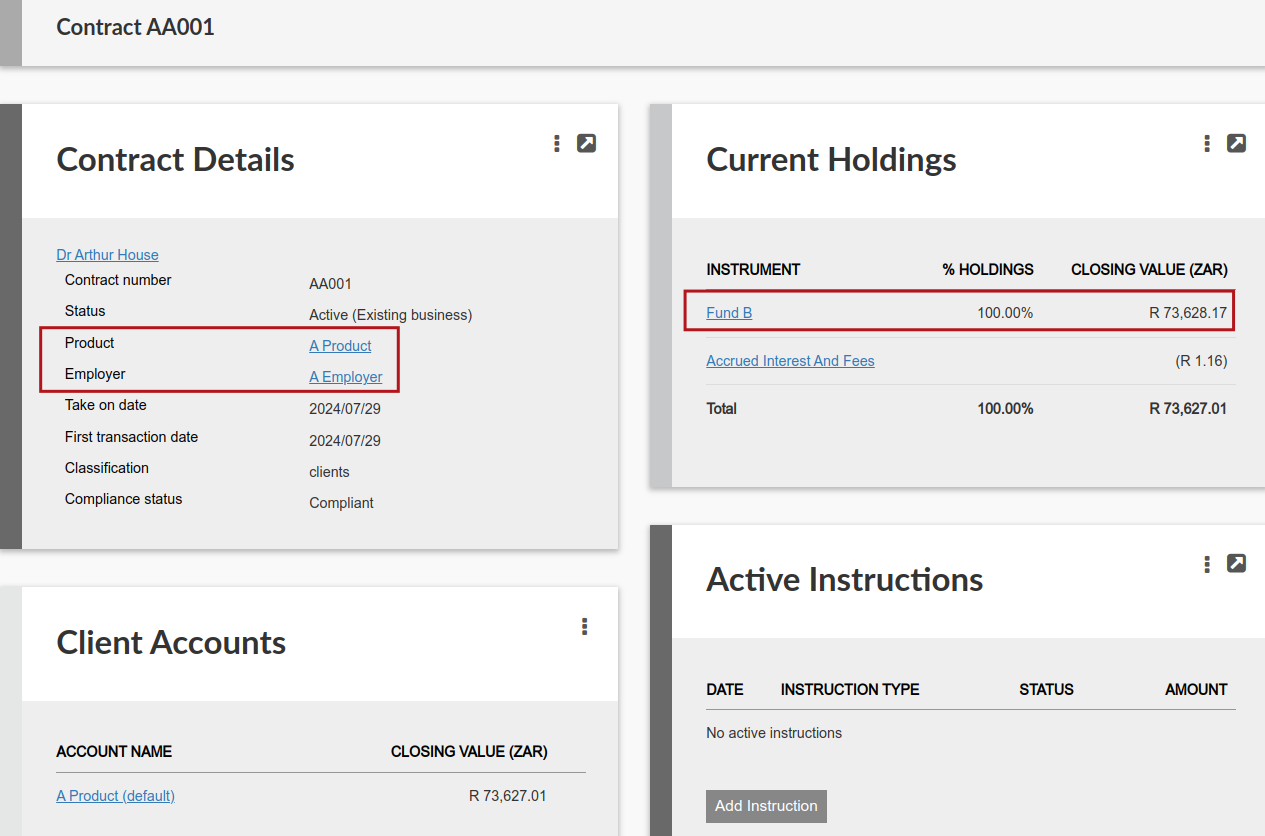Sort holdings by the INSTRUMENT column header
The image size is (1265, 836).
click(753, 270)
